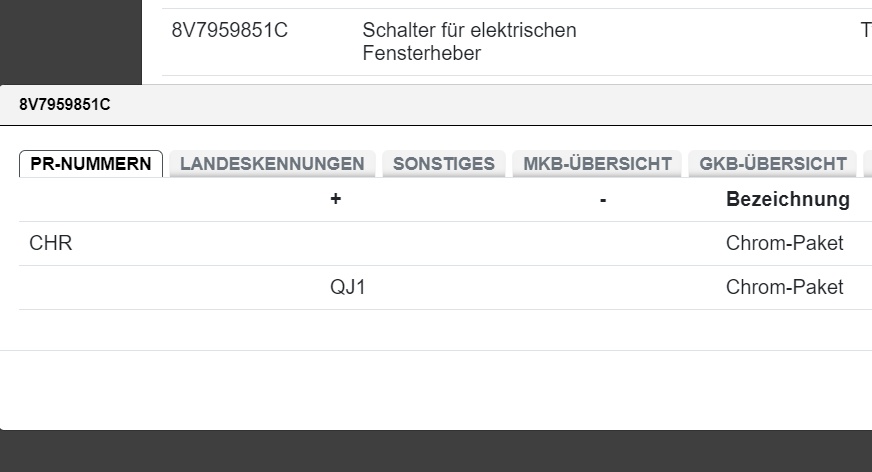
Task: Click the "-" column header
Action: pos(603,199)
